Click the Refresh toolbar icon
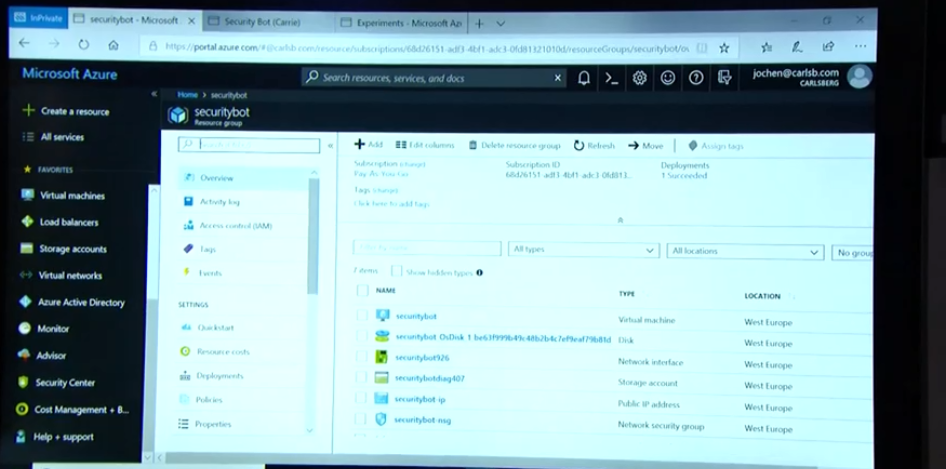Image resolution: width=946 pixels, height=469 pixels. 594,146
